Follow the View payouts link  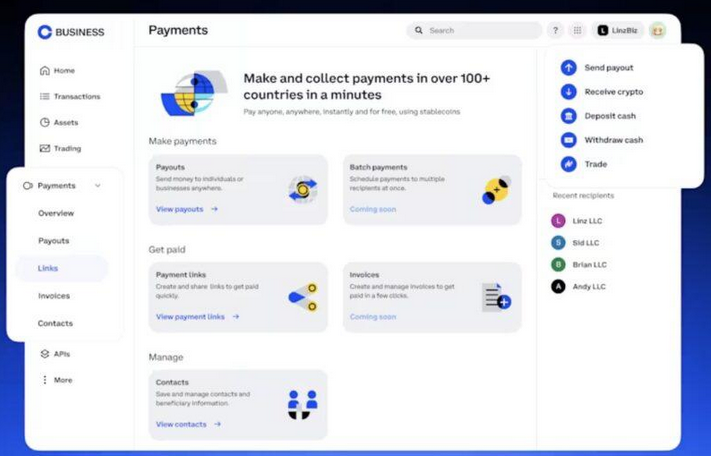pyautogui.click(x=187, y=209)
